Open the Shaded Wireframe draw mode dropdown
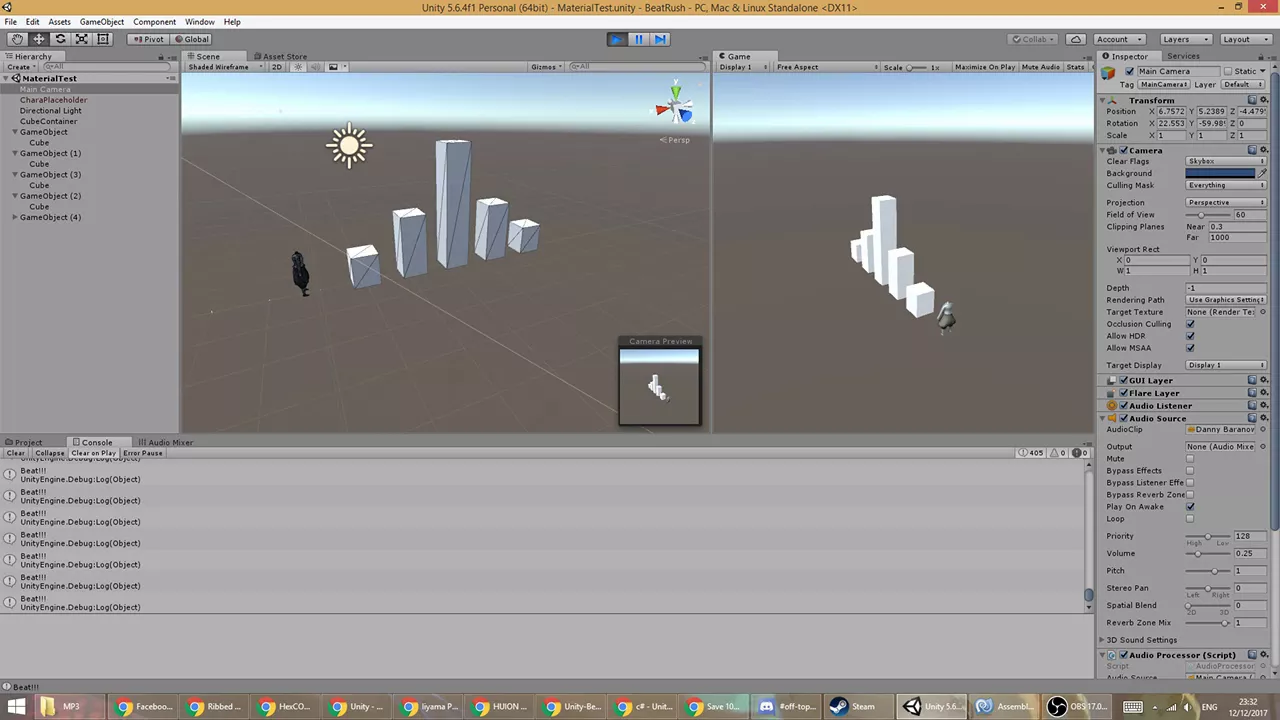 click(225, 67)
